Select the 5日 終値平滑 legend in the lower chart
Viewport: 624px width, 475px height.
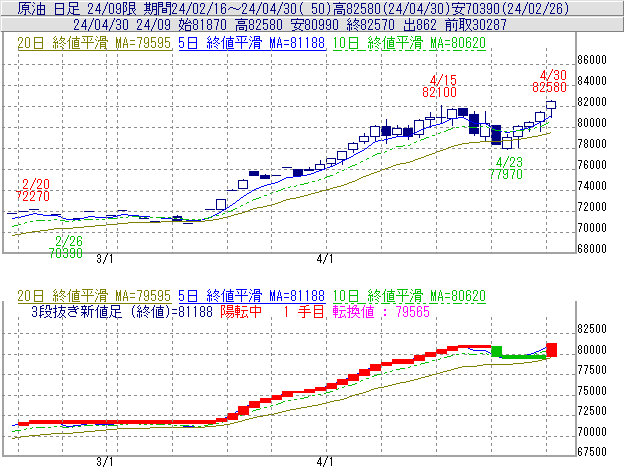click(x=252, y=296)
